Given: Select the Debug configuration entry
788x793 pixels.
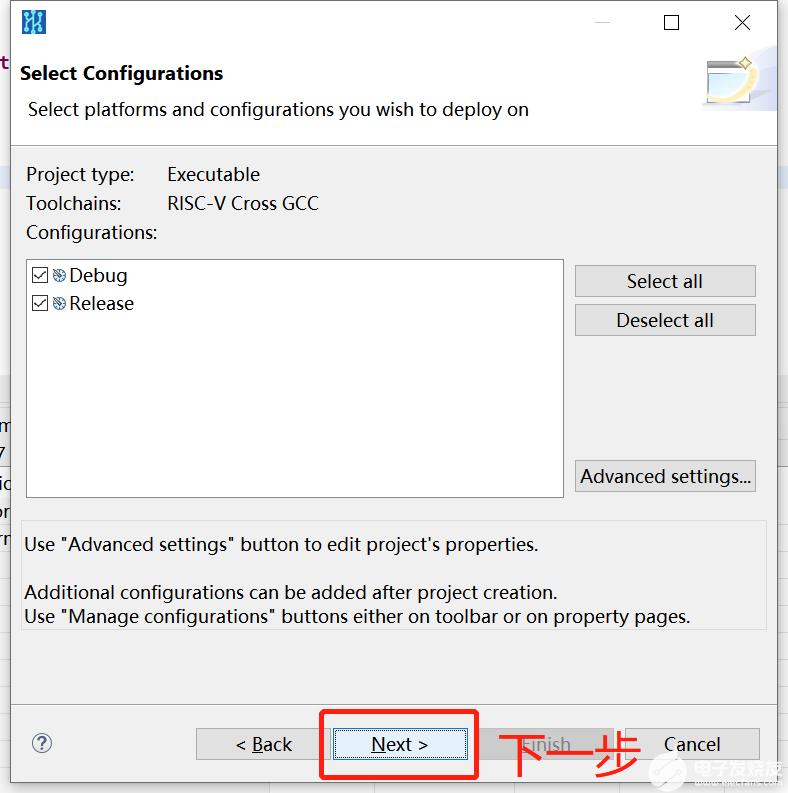Looking at the screenshot, I should pyautogui.click(x=98, y=276).
